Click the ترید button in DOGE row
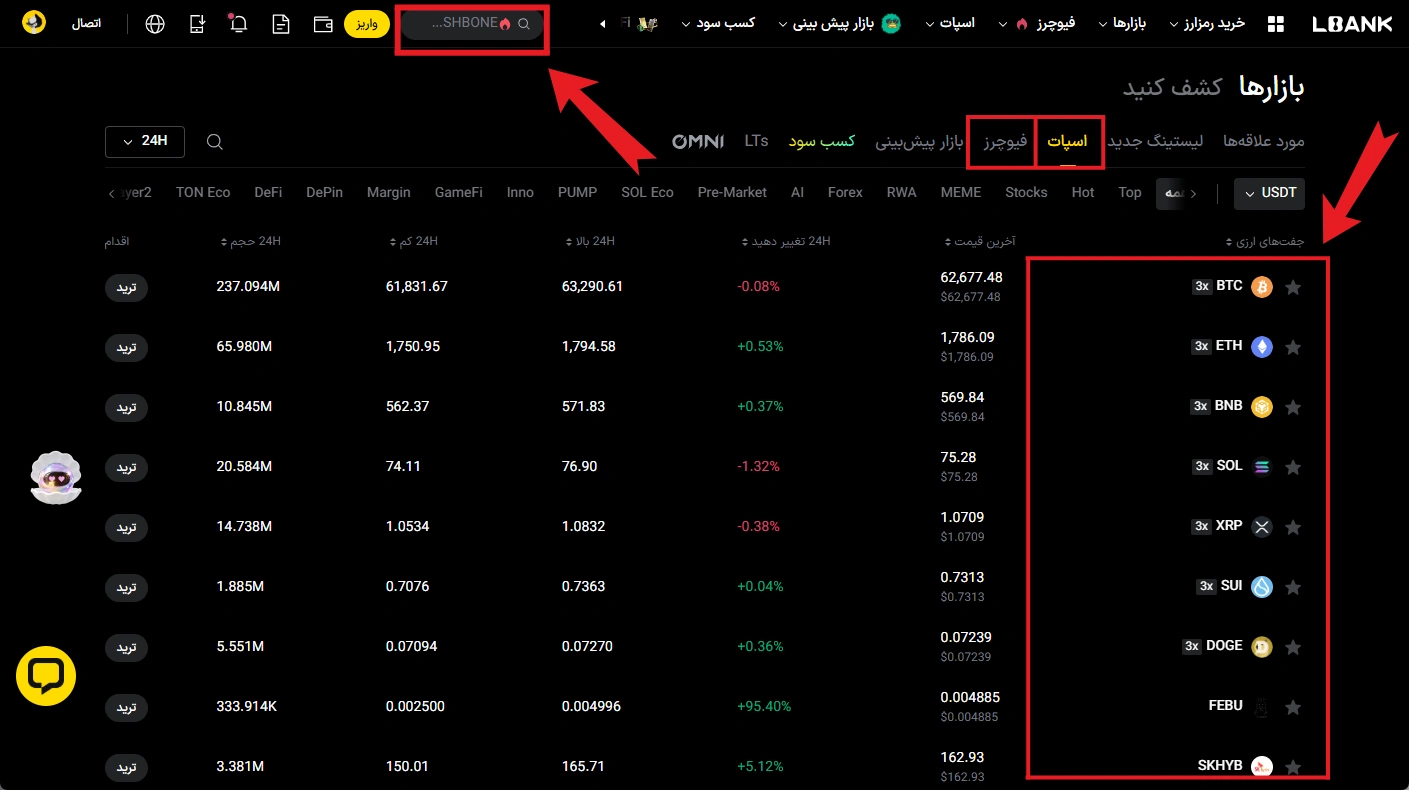 coord(126,648)
